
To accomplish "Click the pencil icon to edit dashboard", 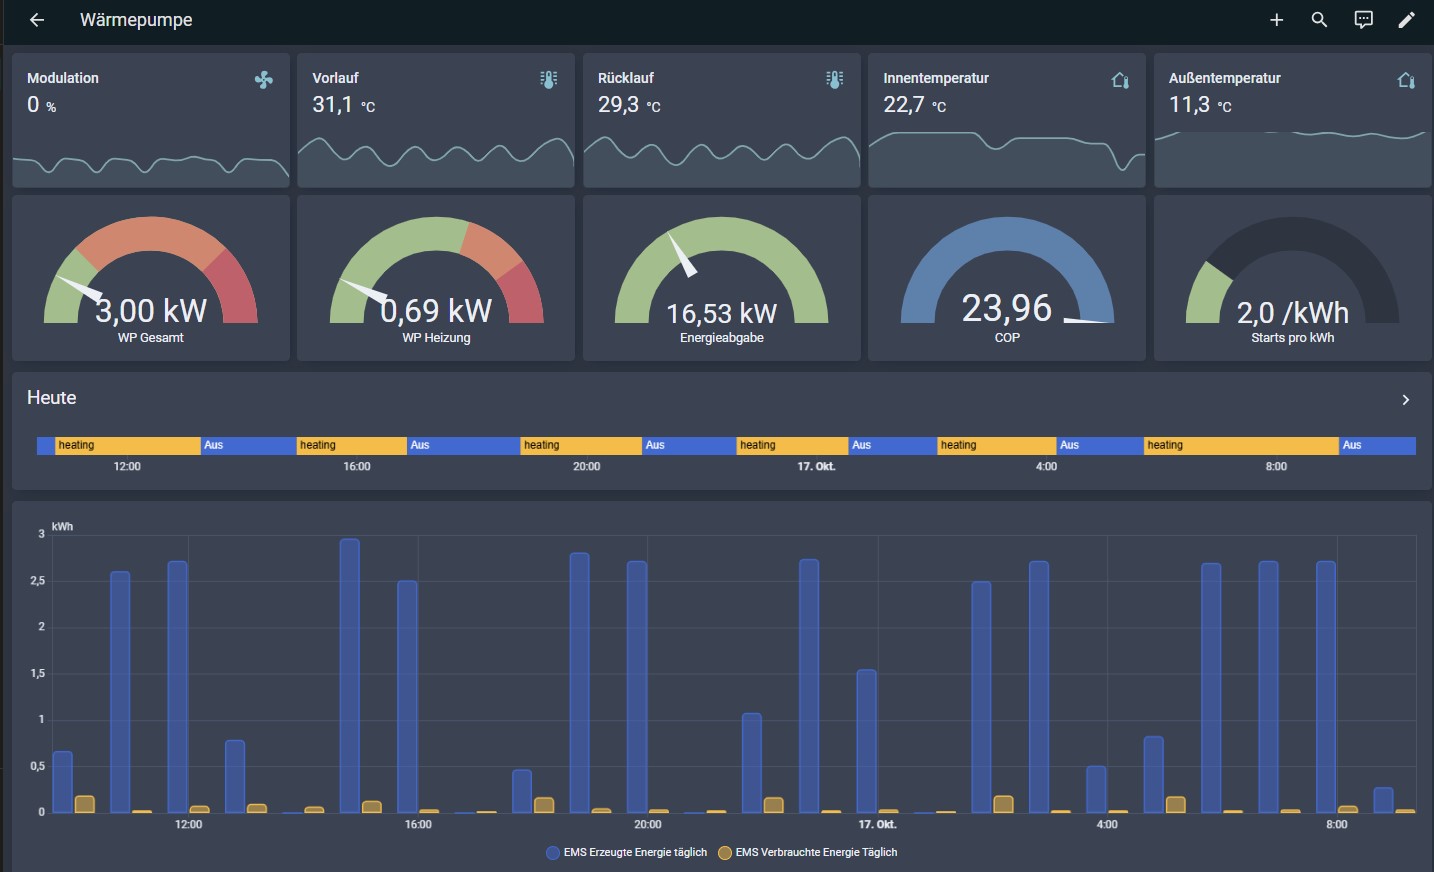I will [x=1406, y=20].
